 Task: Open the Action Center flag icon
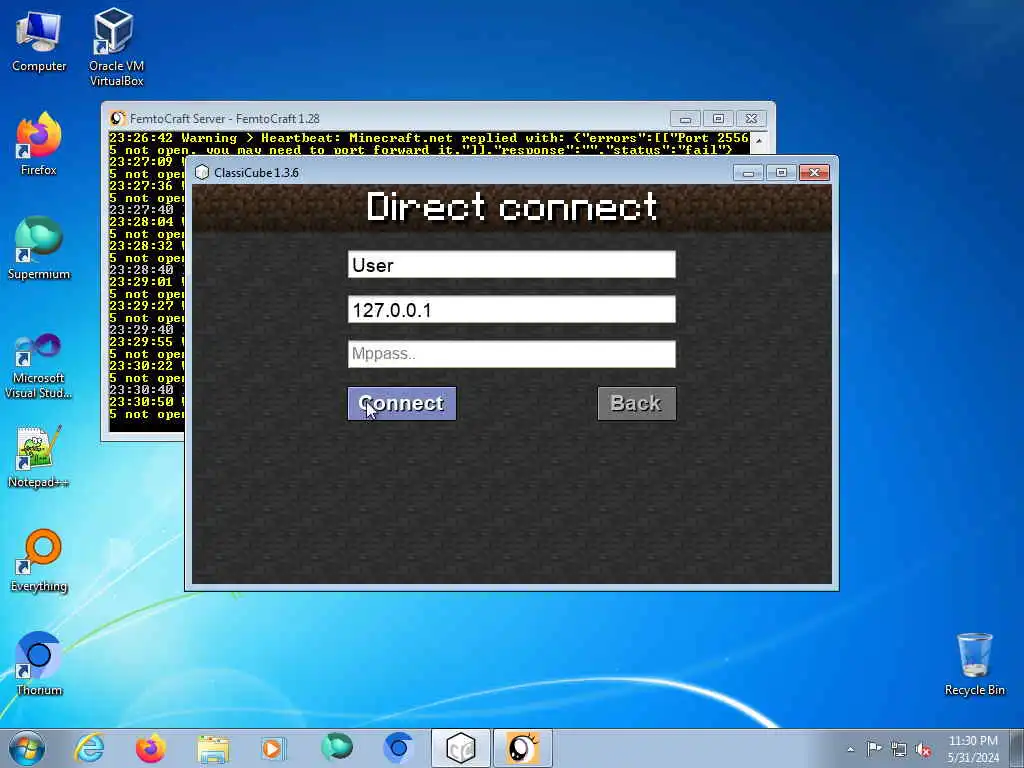(874, 748)
